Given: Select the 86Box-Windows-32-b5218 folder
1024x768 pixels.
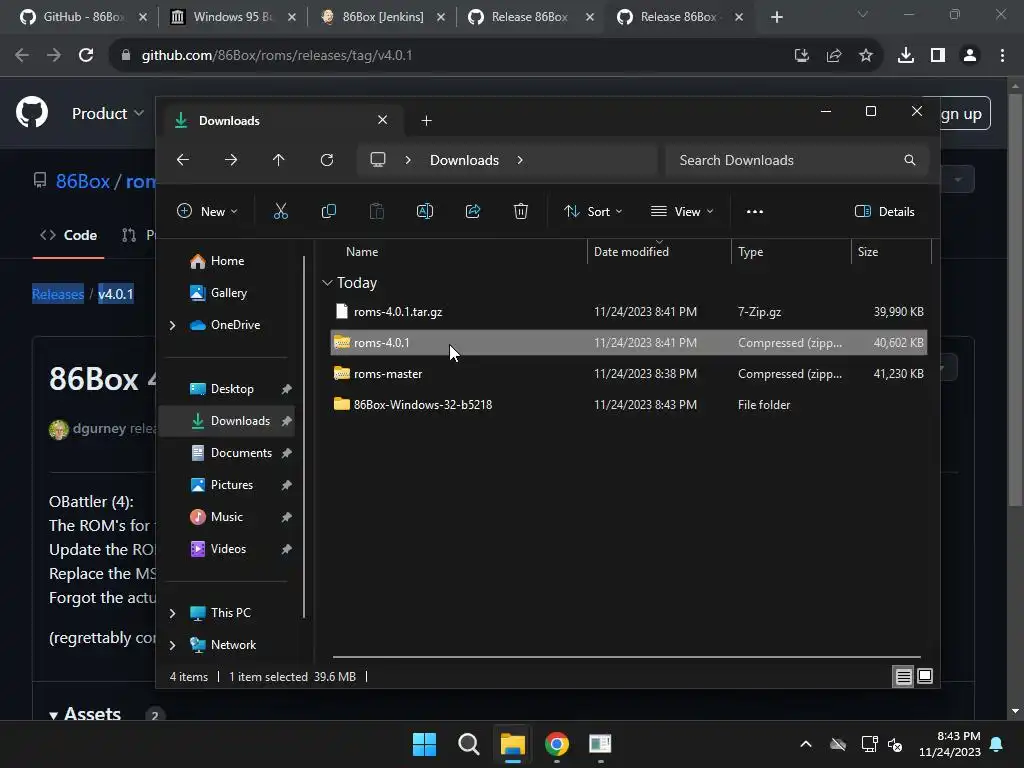Looking at the screenshot, I should [628, 405].
